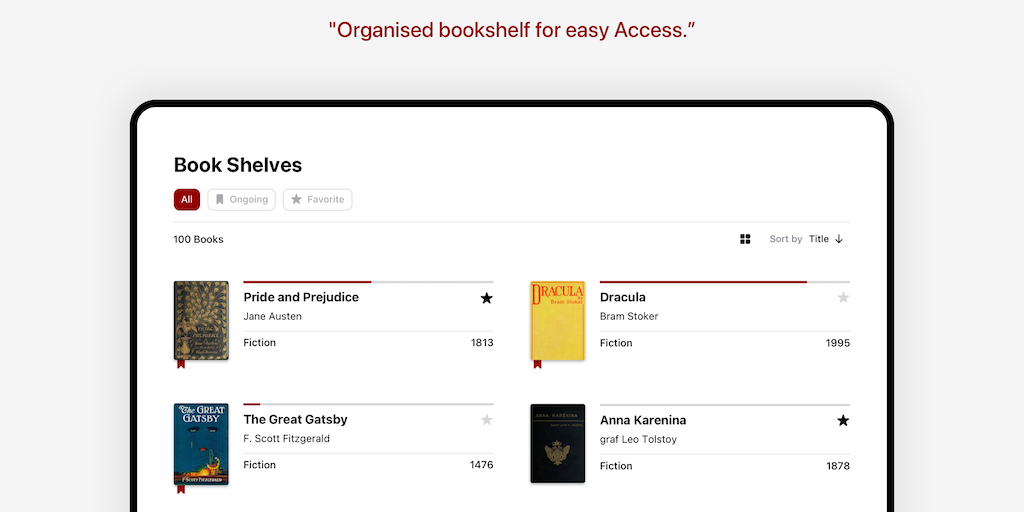Image resolution: width=1024 pixels, height=512 pixels.
Task: Switch to grid view layout icon
Action: (745, 239)
